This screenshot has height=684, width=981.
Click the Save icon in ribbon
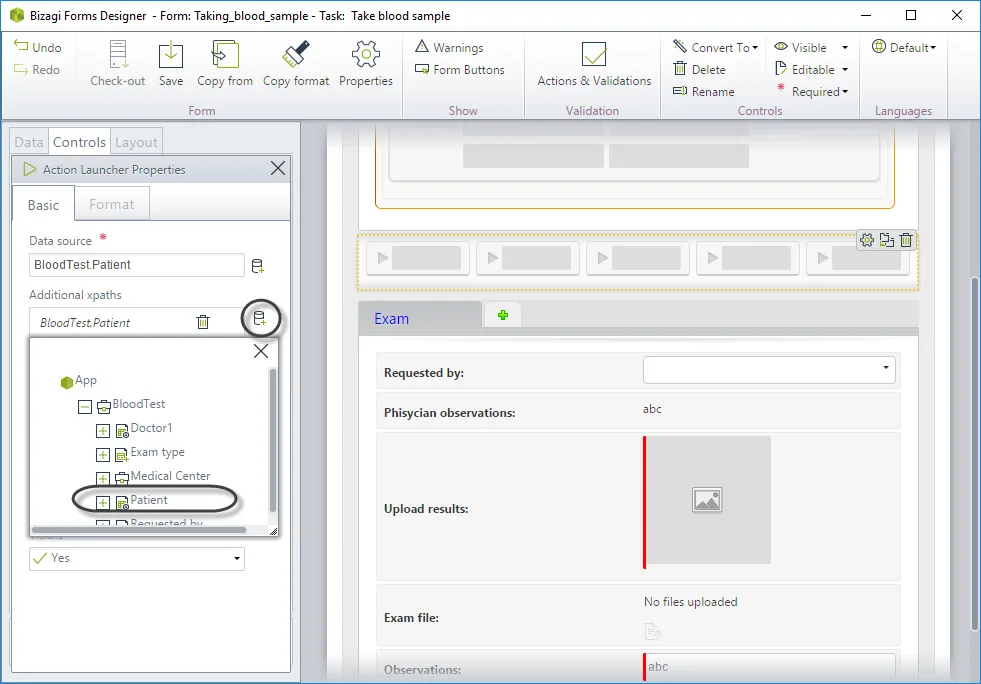170,55
